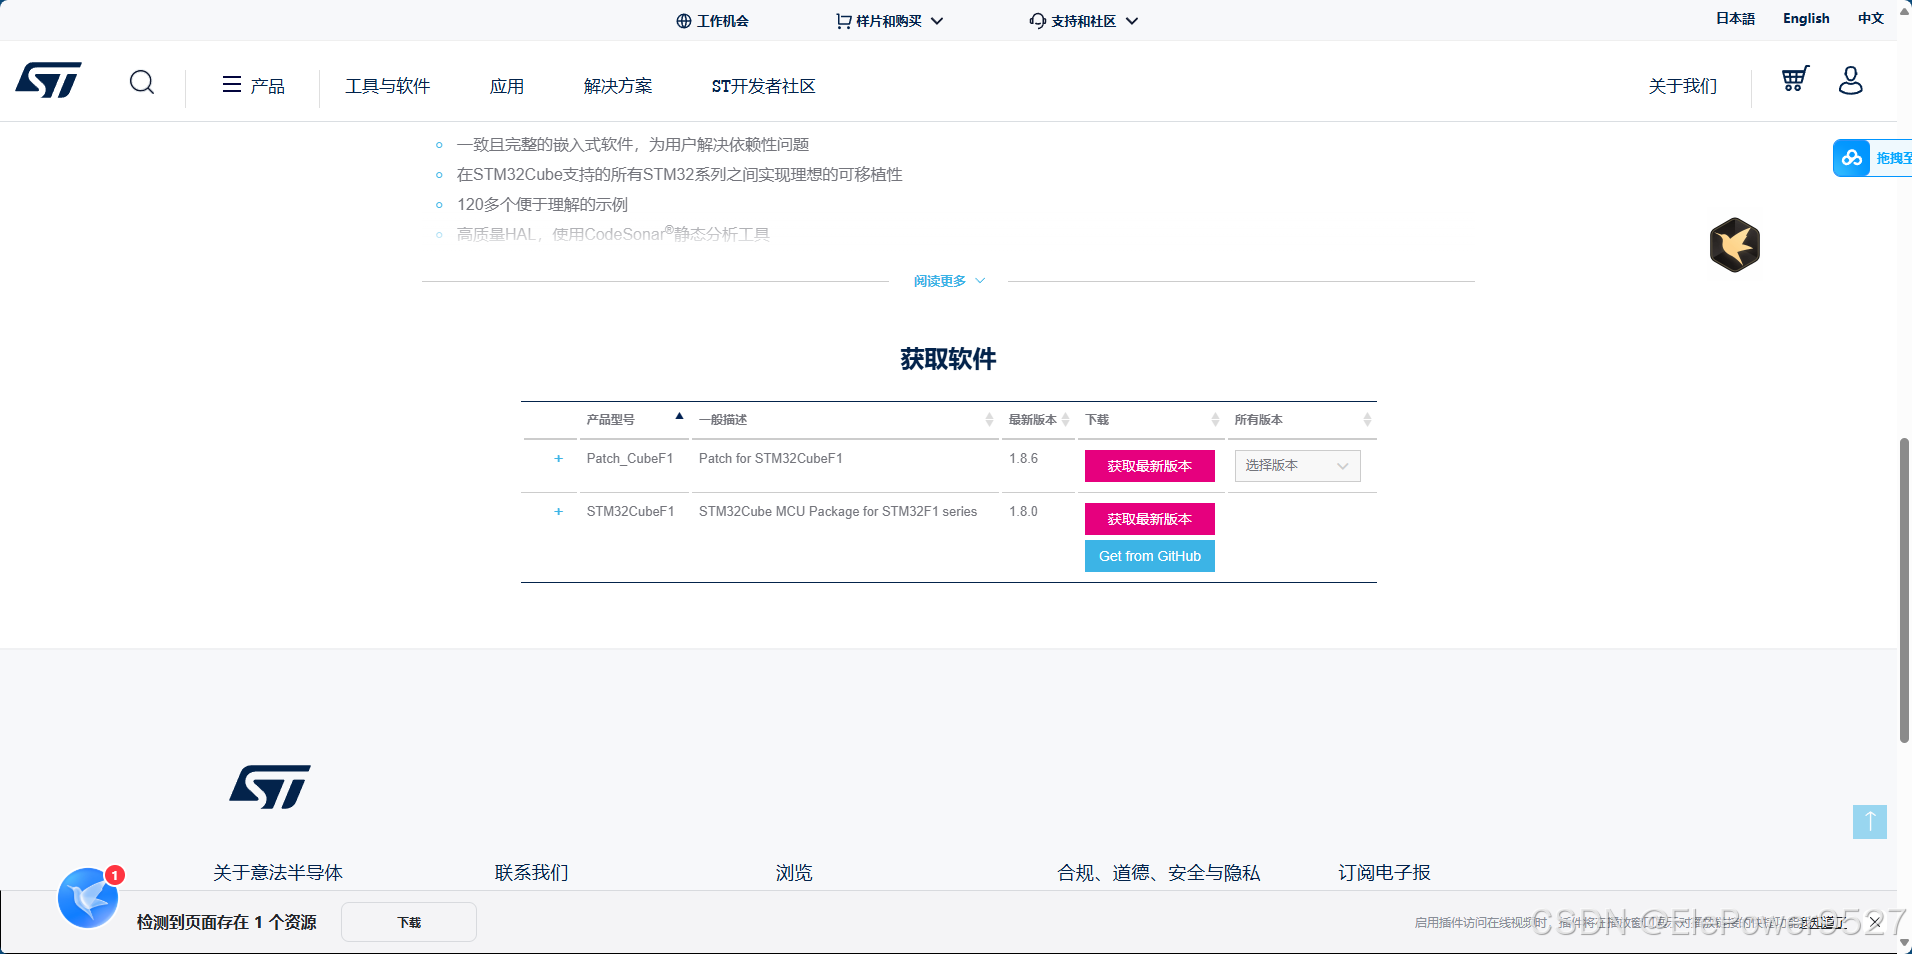Open the search magnifier icon
Image resolution: width=1912 pixels, height=954 pixels.
point(142,82)
